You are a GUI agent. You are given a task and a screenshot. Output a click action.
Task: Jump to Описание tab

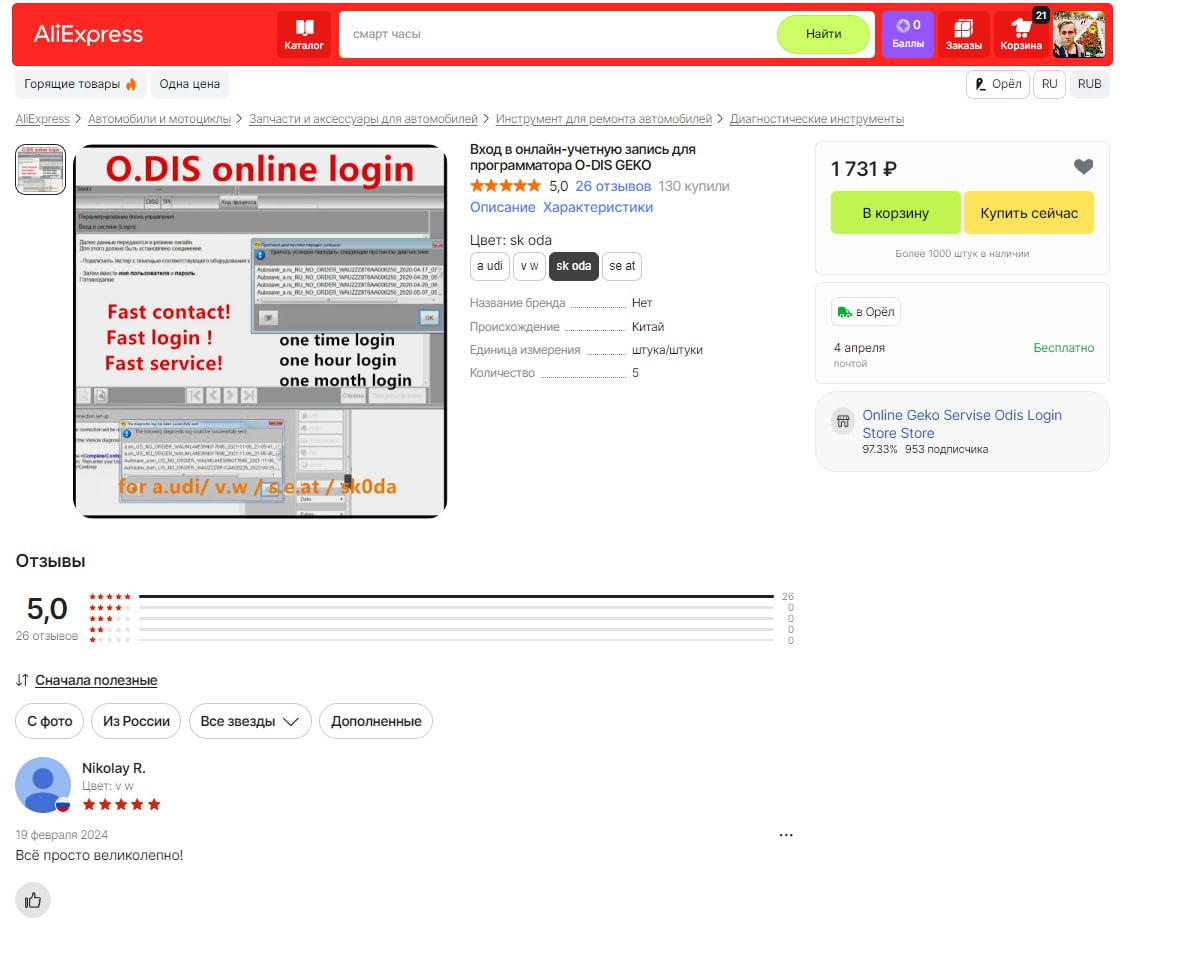click(502, 207)
